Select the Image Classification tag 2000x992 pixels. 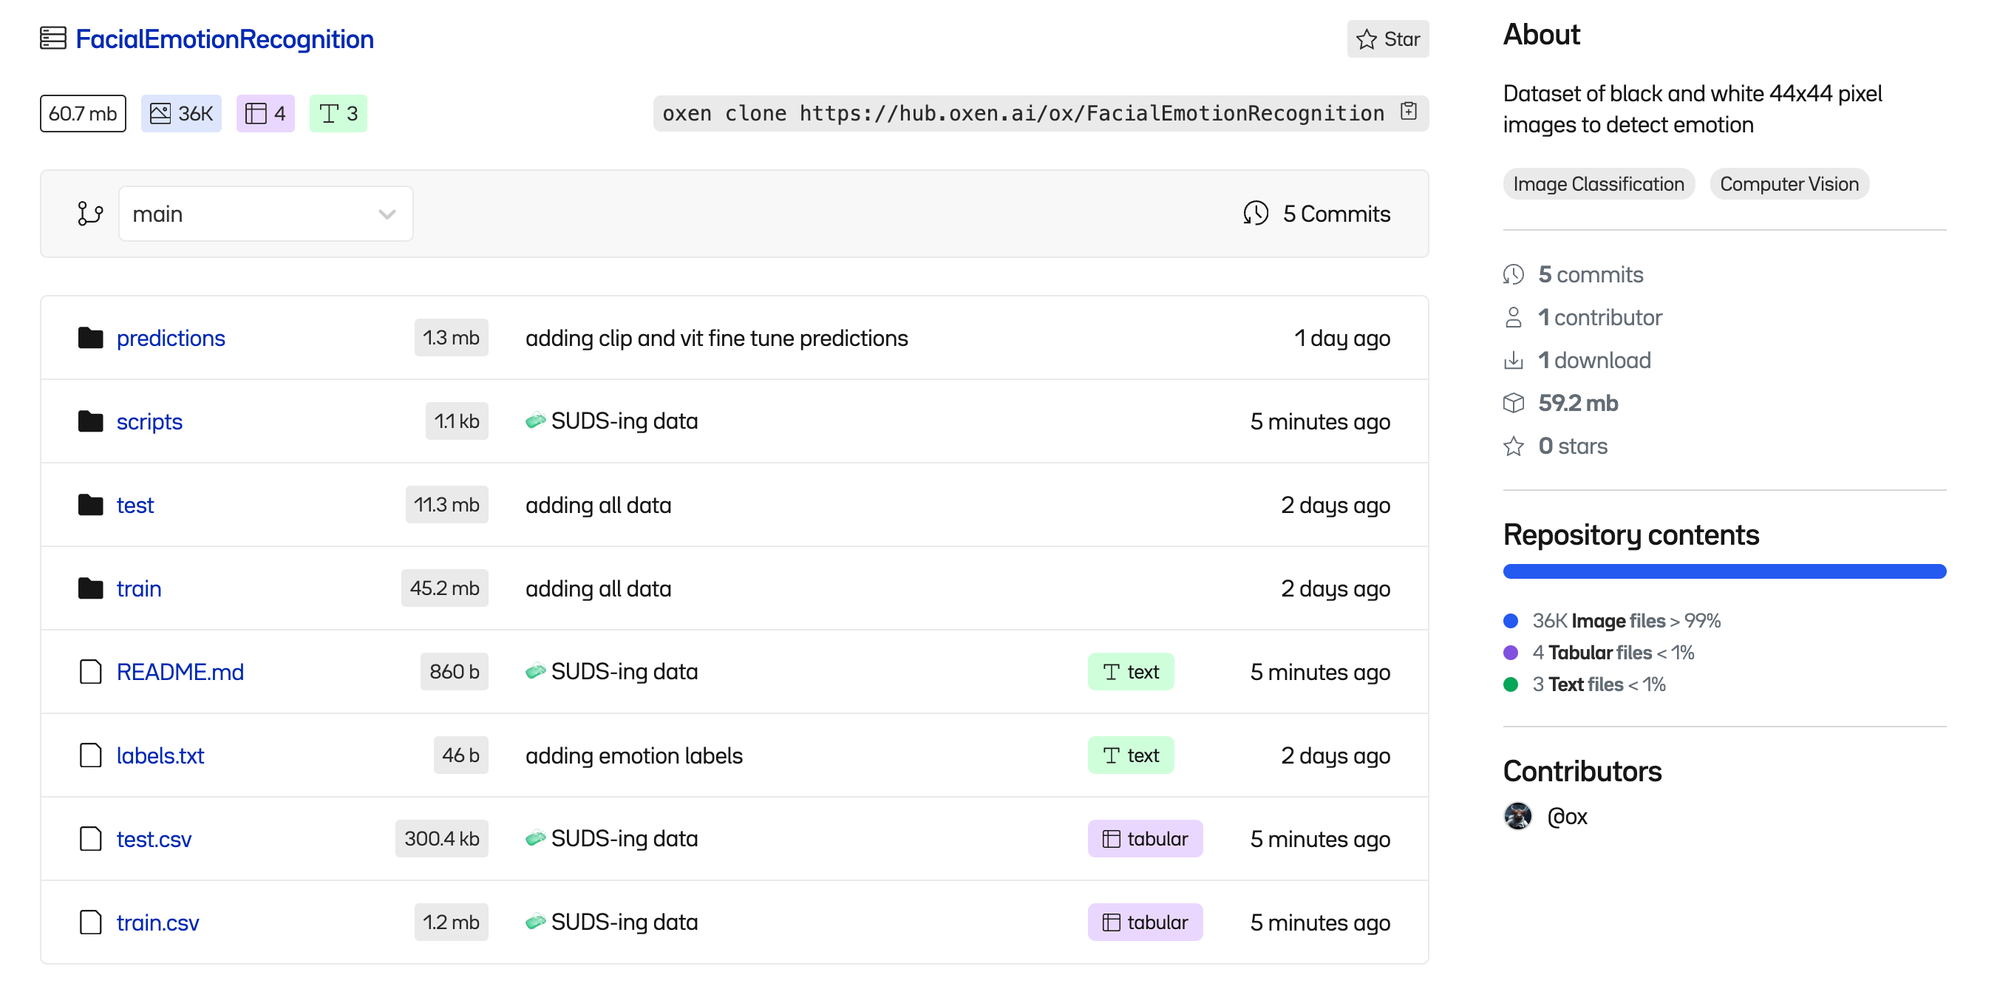click(x=1598, y=184)
